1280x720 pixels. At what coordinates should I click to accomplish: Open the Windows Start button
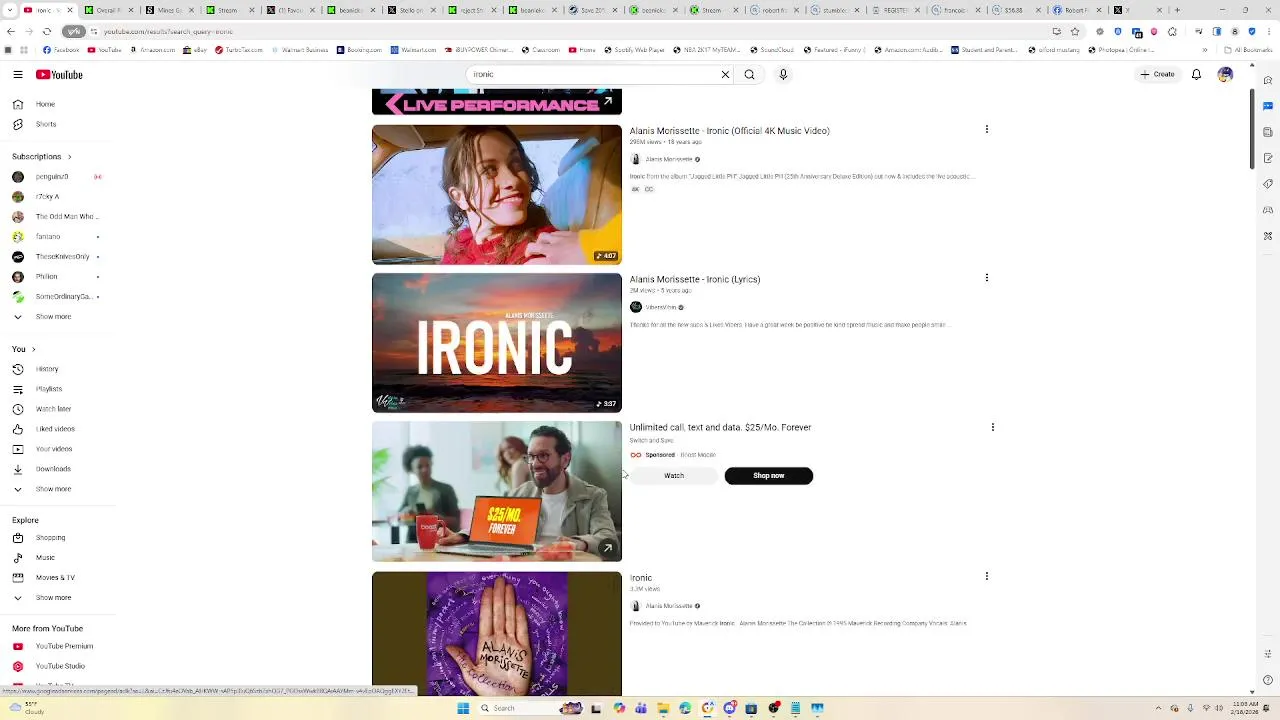tap(463, 708)
